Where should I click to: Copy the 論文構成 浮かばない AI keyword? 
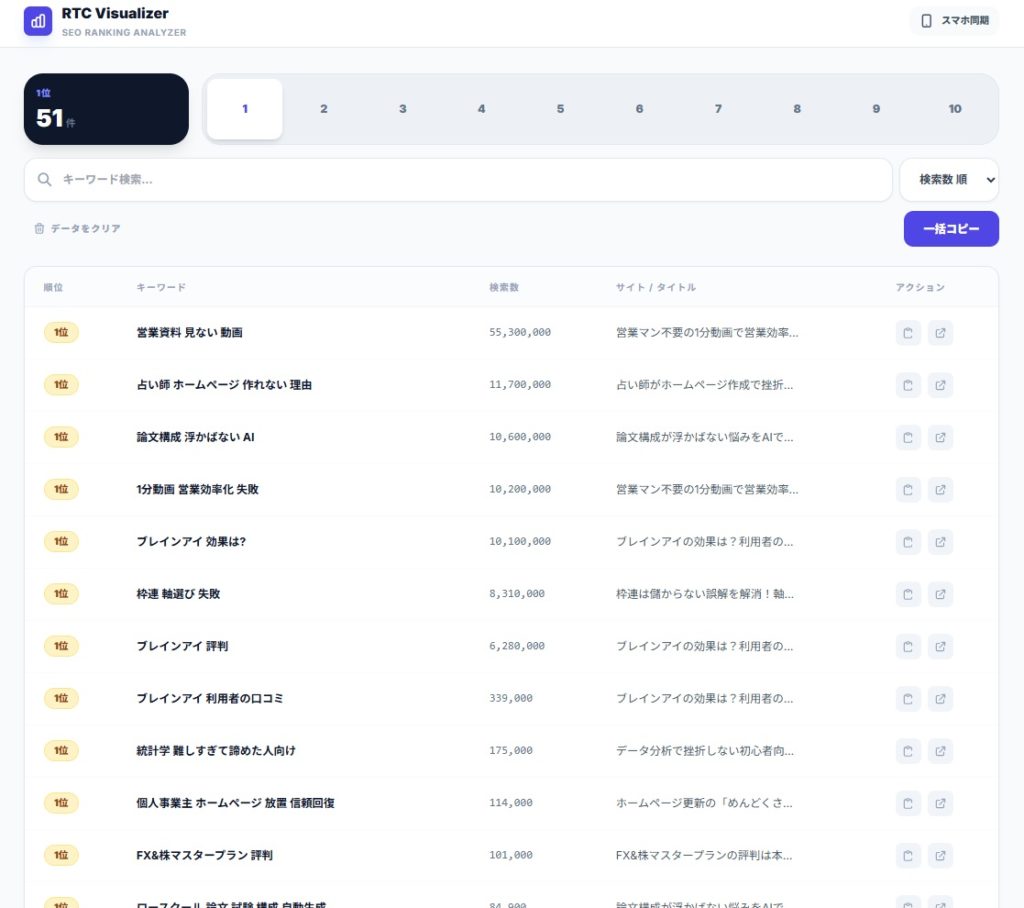(908, 437)
